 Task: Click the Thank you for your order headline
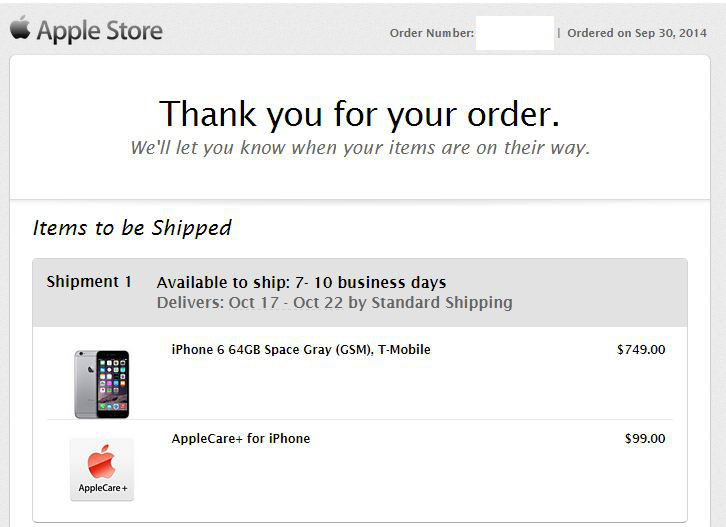pos(360,114)
